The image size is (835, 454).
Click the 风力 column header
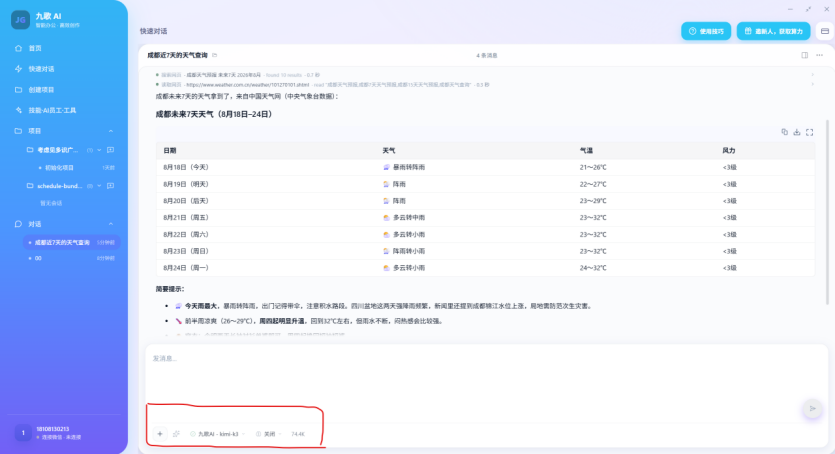728,151
